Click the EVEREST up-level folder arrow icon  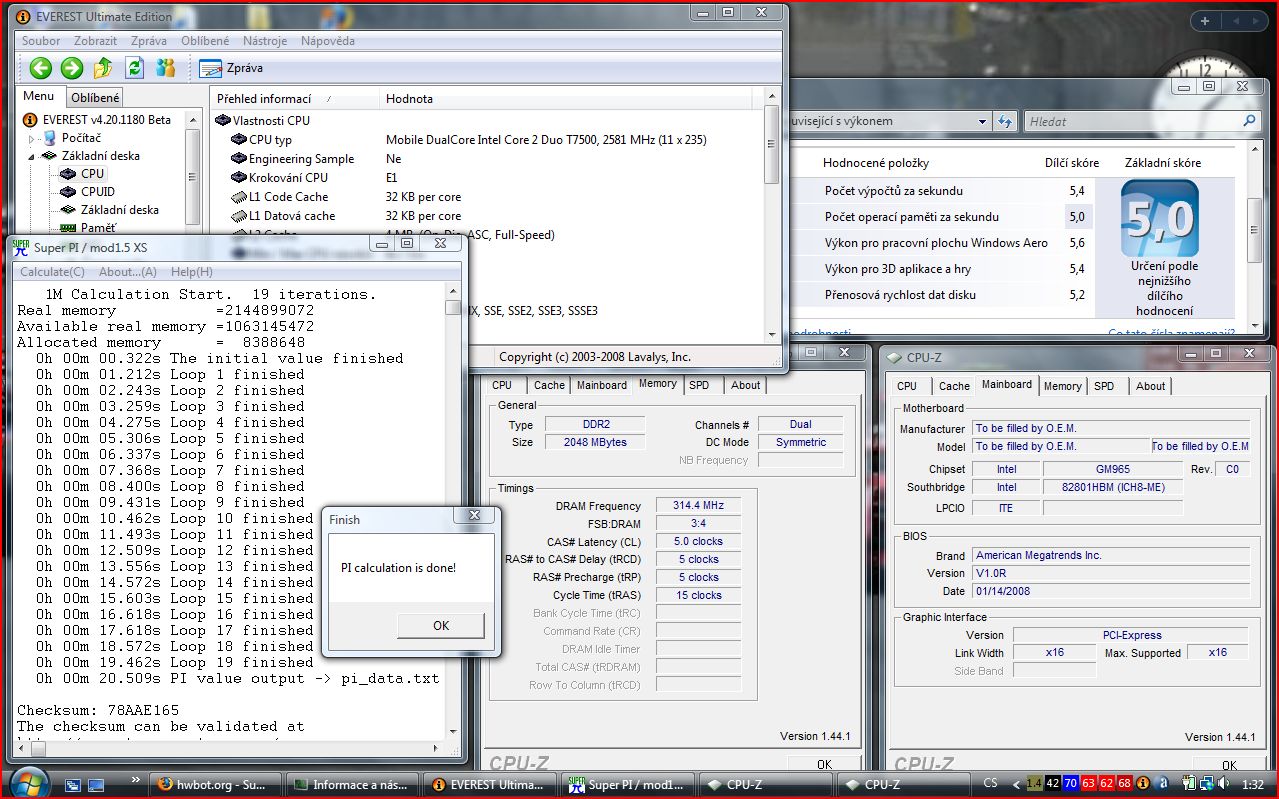pos(103,68)
